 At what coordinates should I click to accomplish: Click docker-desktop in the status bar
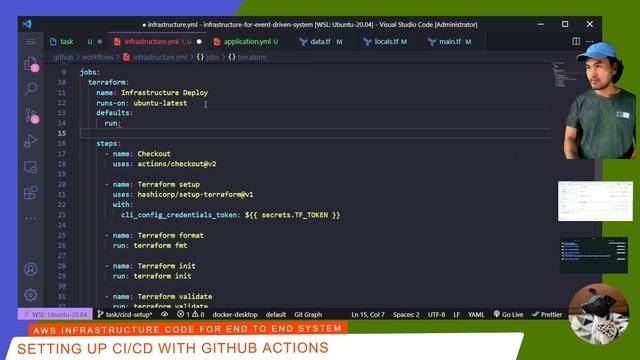[x=235, y=314]
